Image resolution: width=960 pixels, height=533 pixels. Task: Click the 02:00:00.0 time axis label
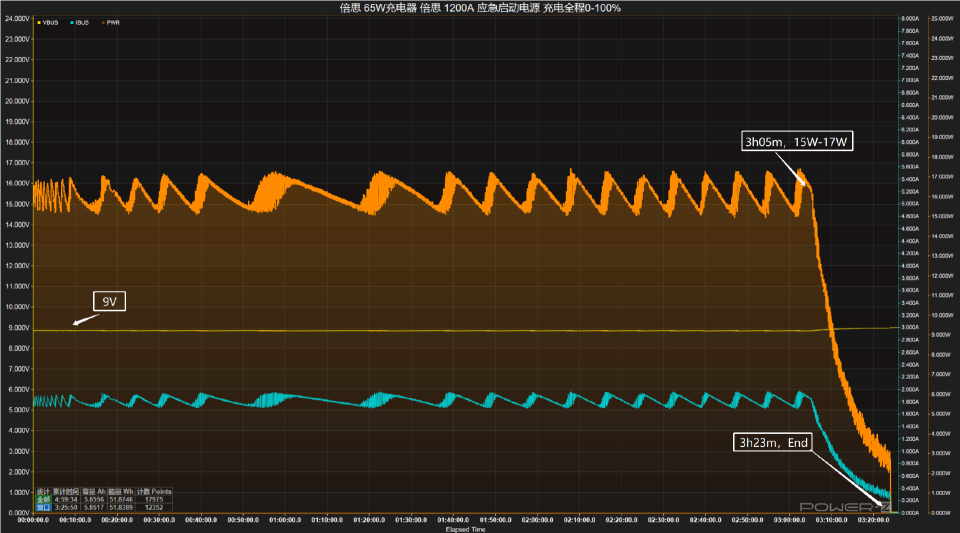point(537,520)
